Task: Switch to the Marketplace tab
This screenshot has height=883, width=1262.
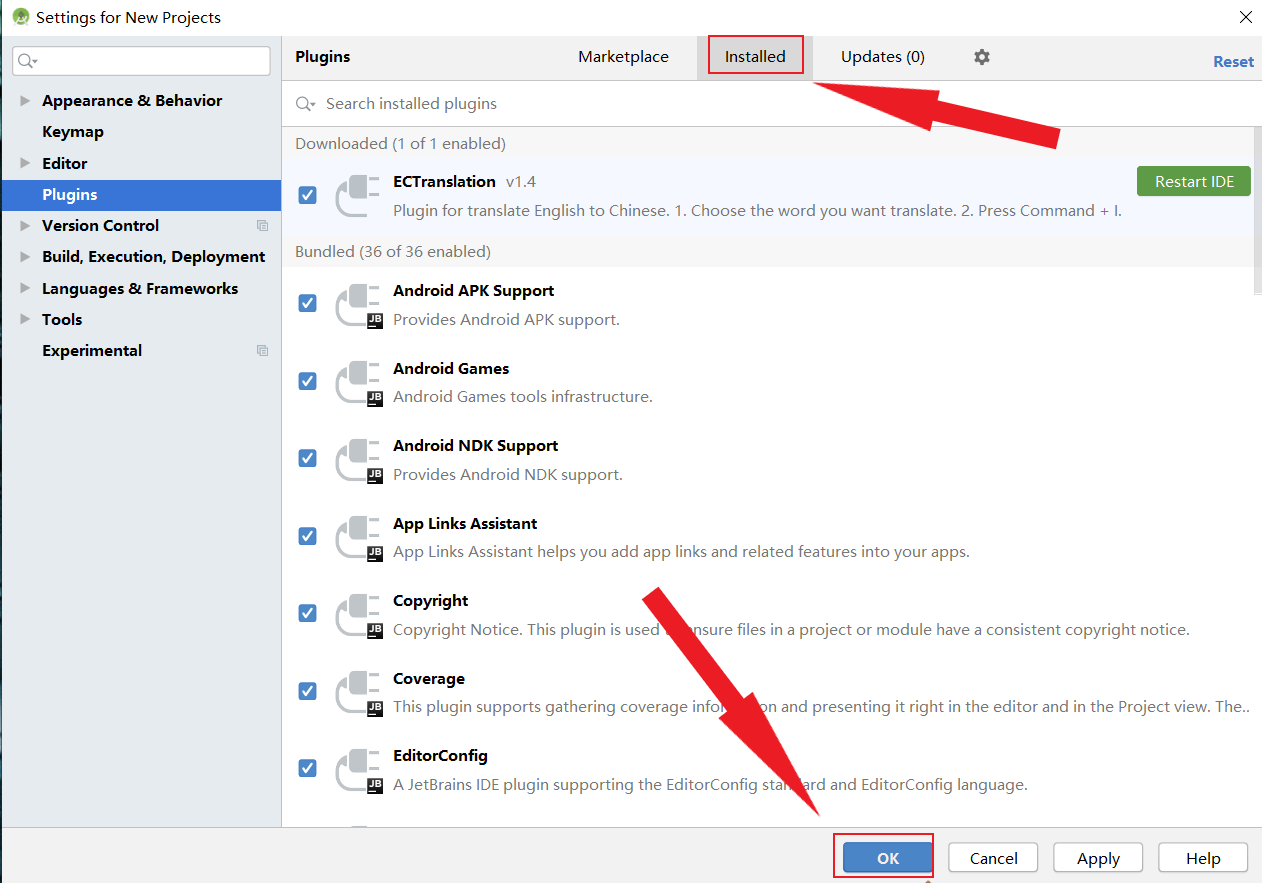Action: 623,57
